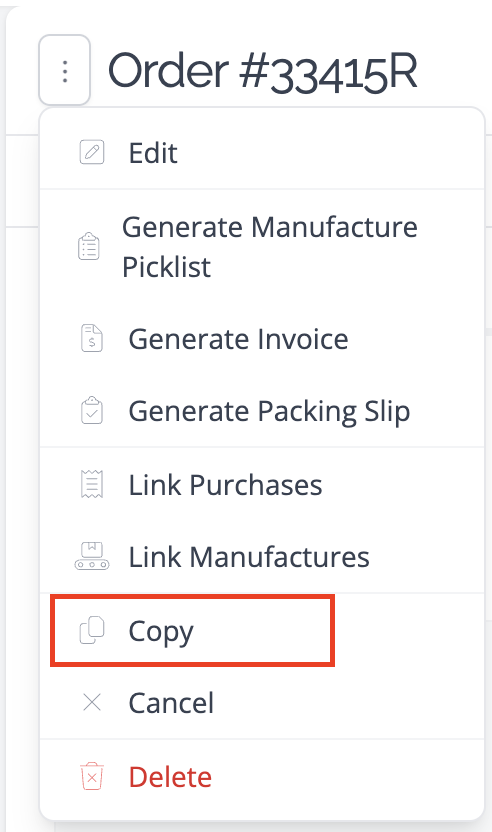Screen dimensions: 492x832
Task: Click the clipboard list picklist icon
Action: pos(89,247)
